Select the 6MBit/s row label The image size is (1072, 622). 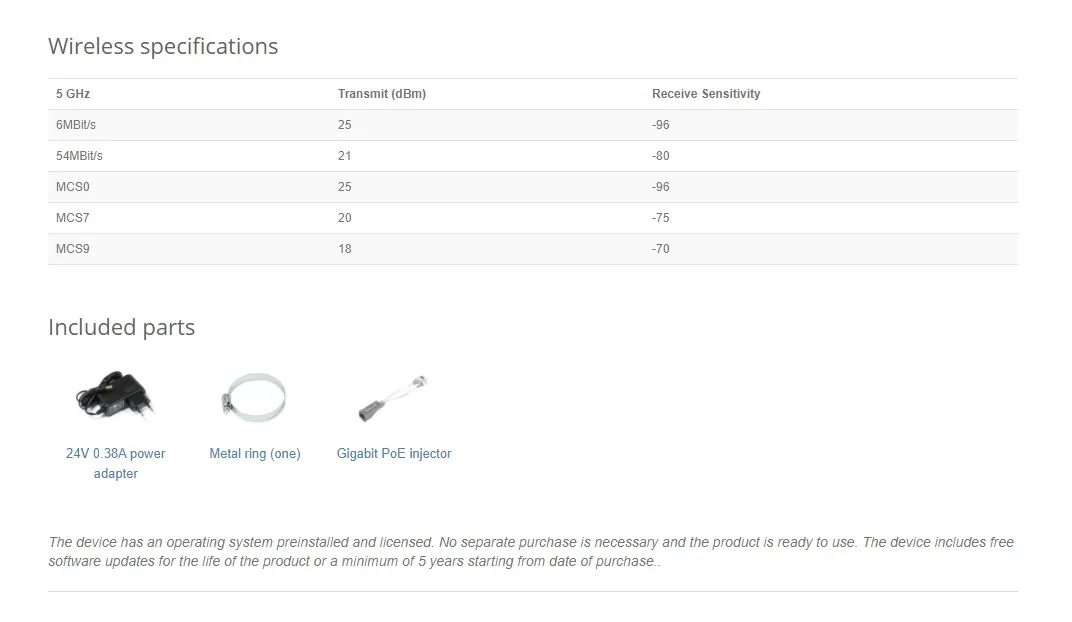(76, 125)
